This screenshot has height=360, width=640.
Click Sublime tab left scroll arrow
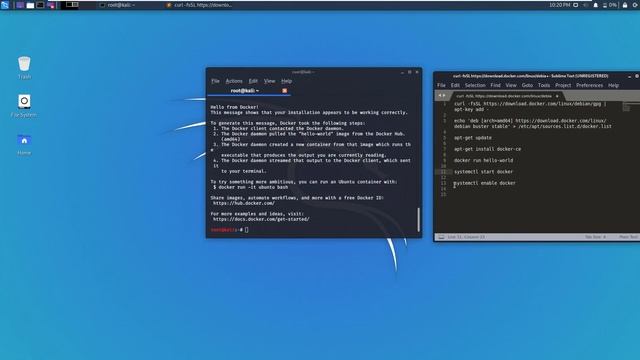[440, 96]
